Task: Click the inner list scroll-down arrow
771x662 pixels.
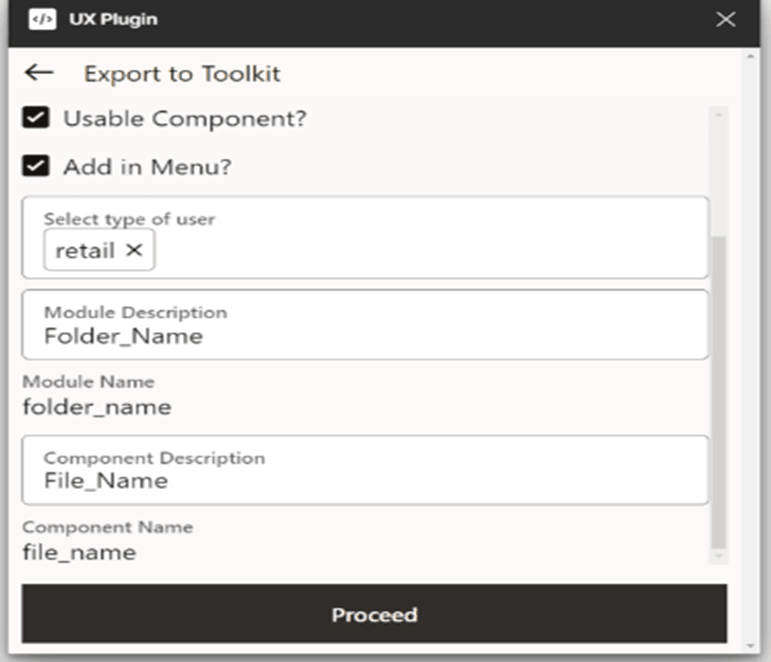Action: 718,555
